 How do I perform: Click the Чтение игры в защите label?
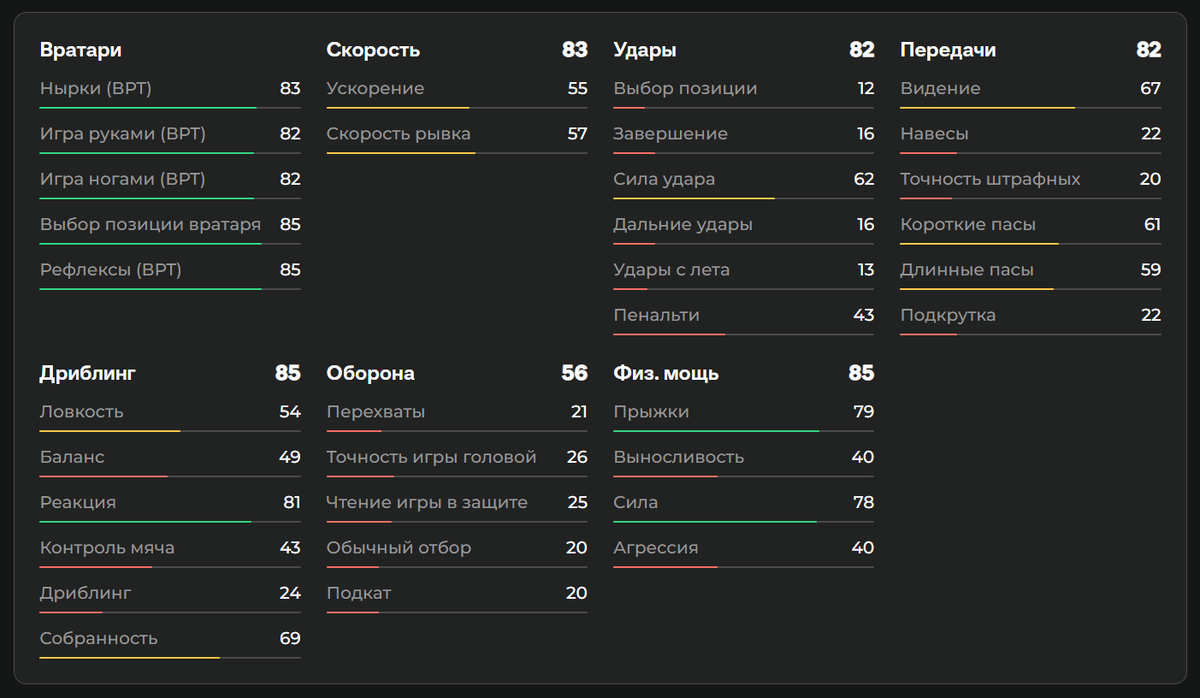pyautogui.click(x=427, y=502)
